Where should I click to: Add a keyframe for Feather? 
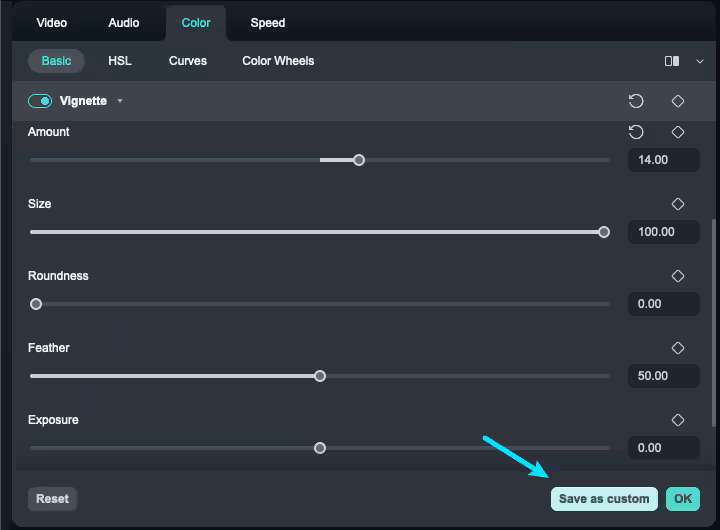[678, 348]
